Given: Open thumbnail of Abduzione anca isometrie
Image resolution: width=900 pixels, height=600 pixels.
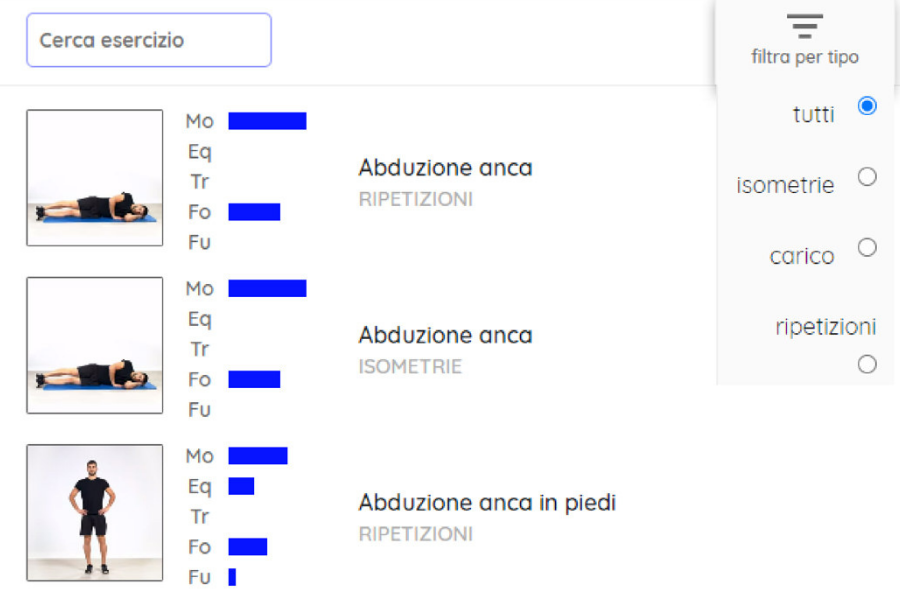Looking at the screenshot, I should [95, 345].
